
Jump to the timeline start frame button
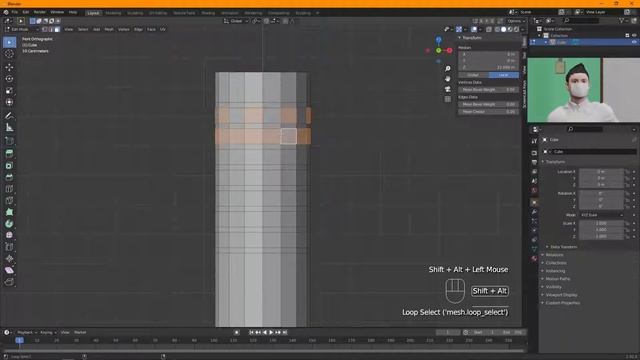pyautogui.click(x=251, y=333)
